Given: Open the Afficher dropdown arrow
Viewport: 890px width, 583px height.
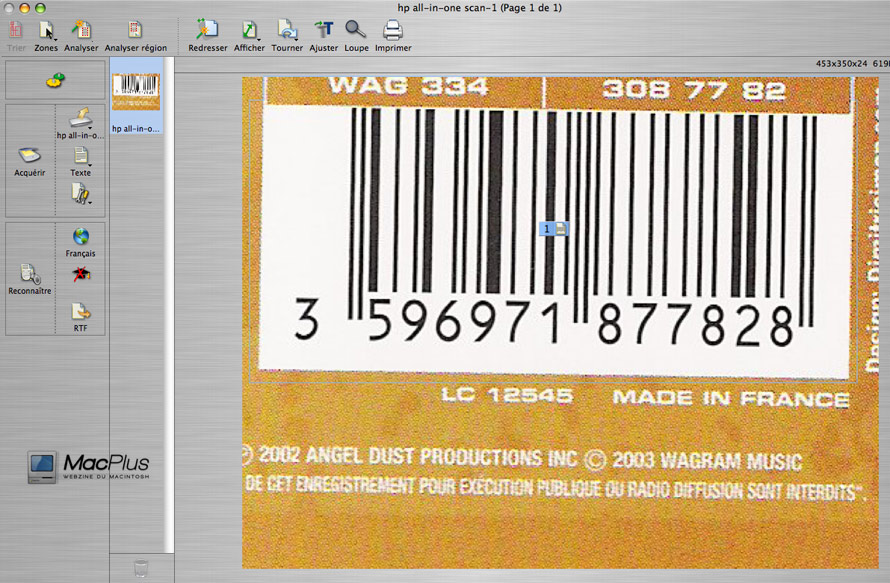Looking at the screenshot, I should point(259,39).
